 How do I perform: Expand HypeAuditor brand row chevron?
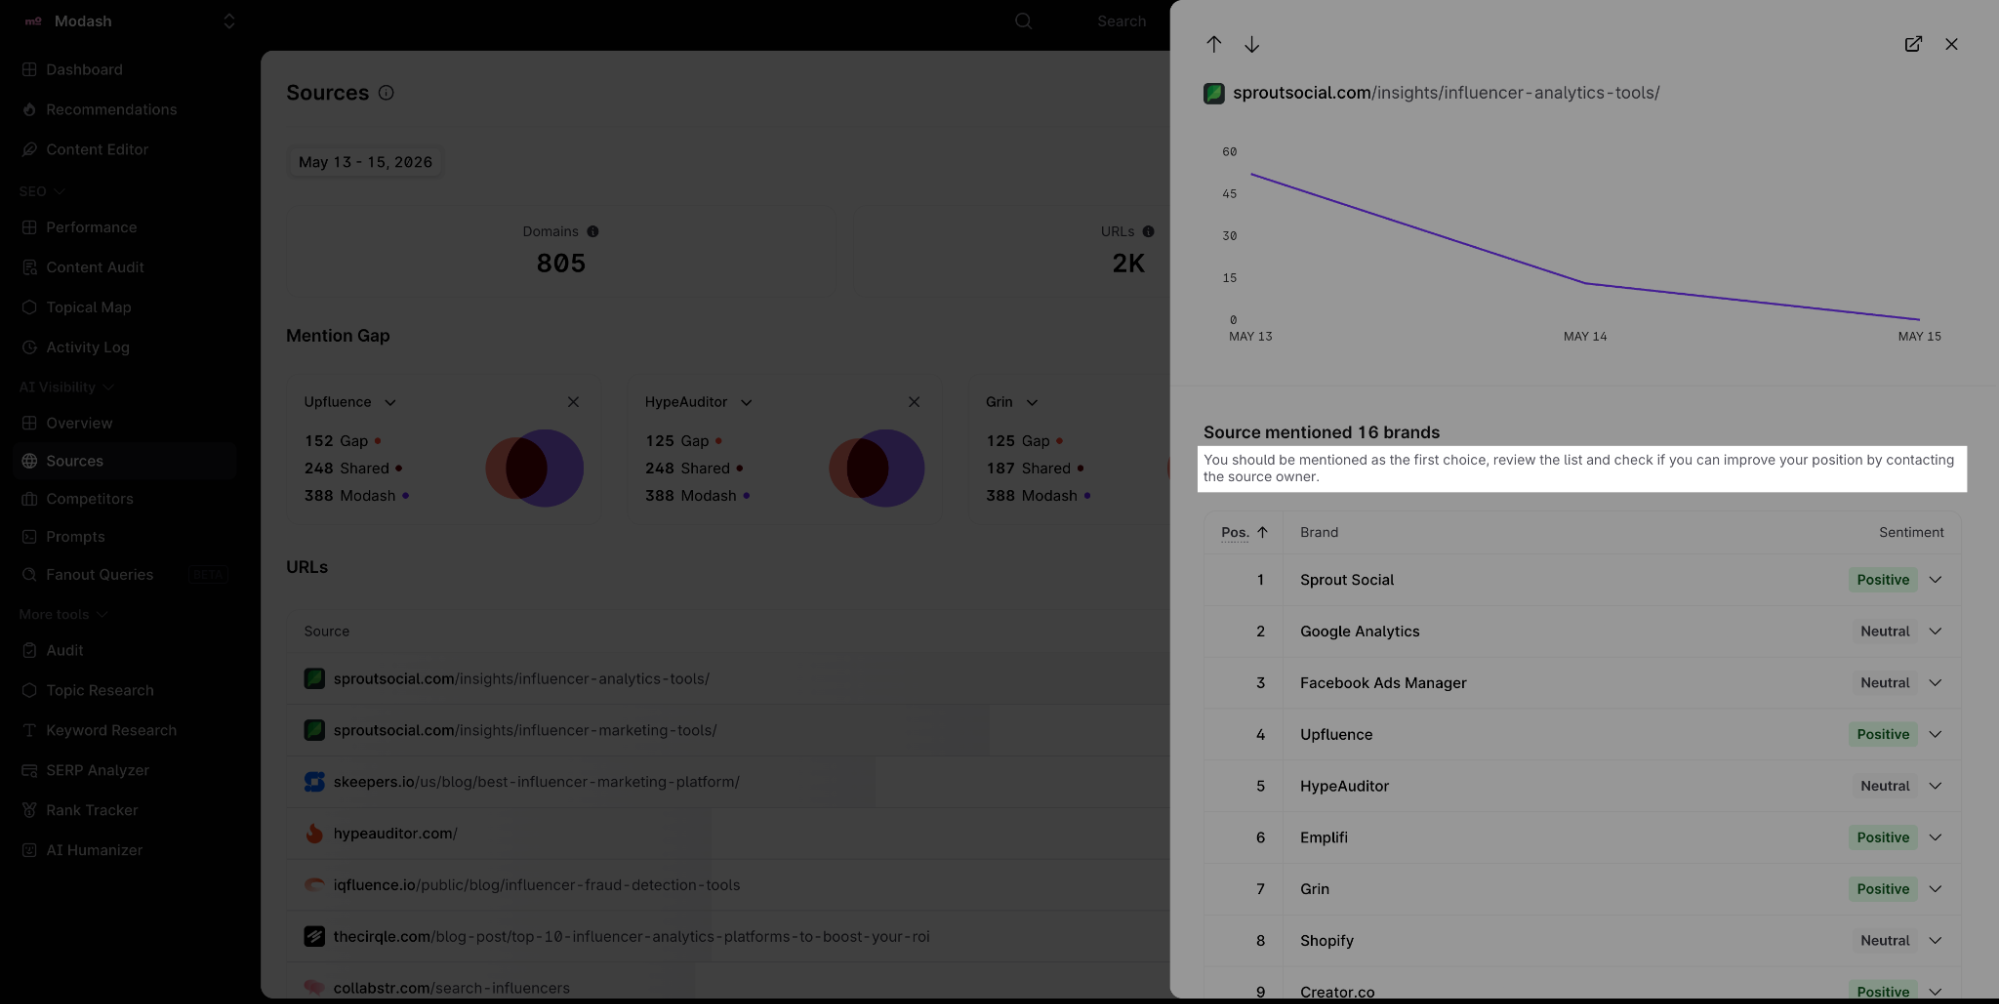coord(1934,786)
